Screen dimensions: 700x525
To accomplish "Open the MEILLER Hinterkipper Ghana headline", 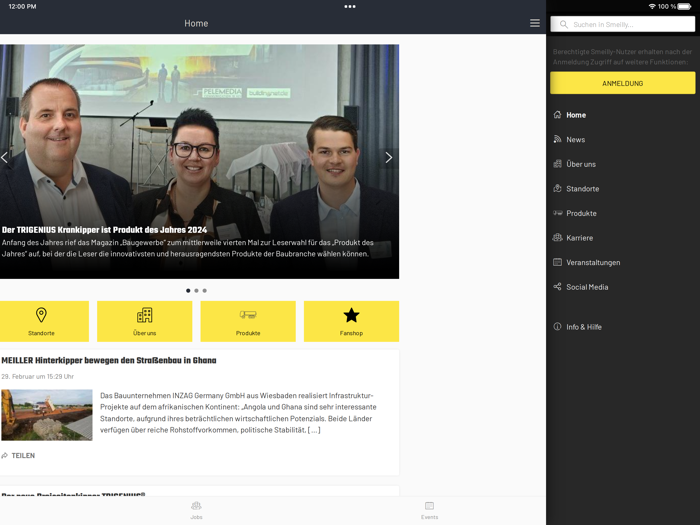I will [108, 360].
